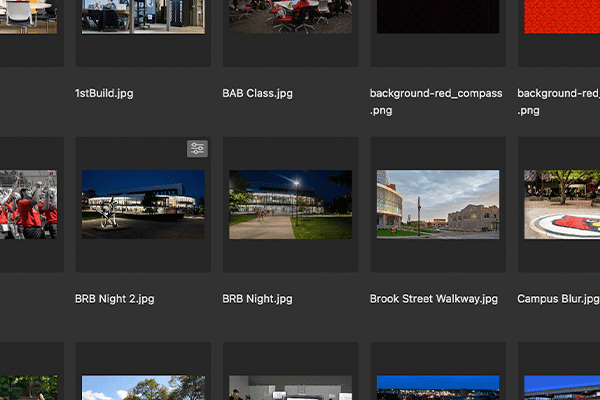Click the Brook Street Walkway.jpg label
The height and width of the screenshot is (400, 600).
click(x=433, y=299)
